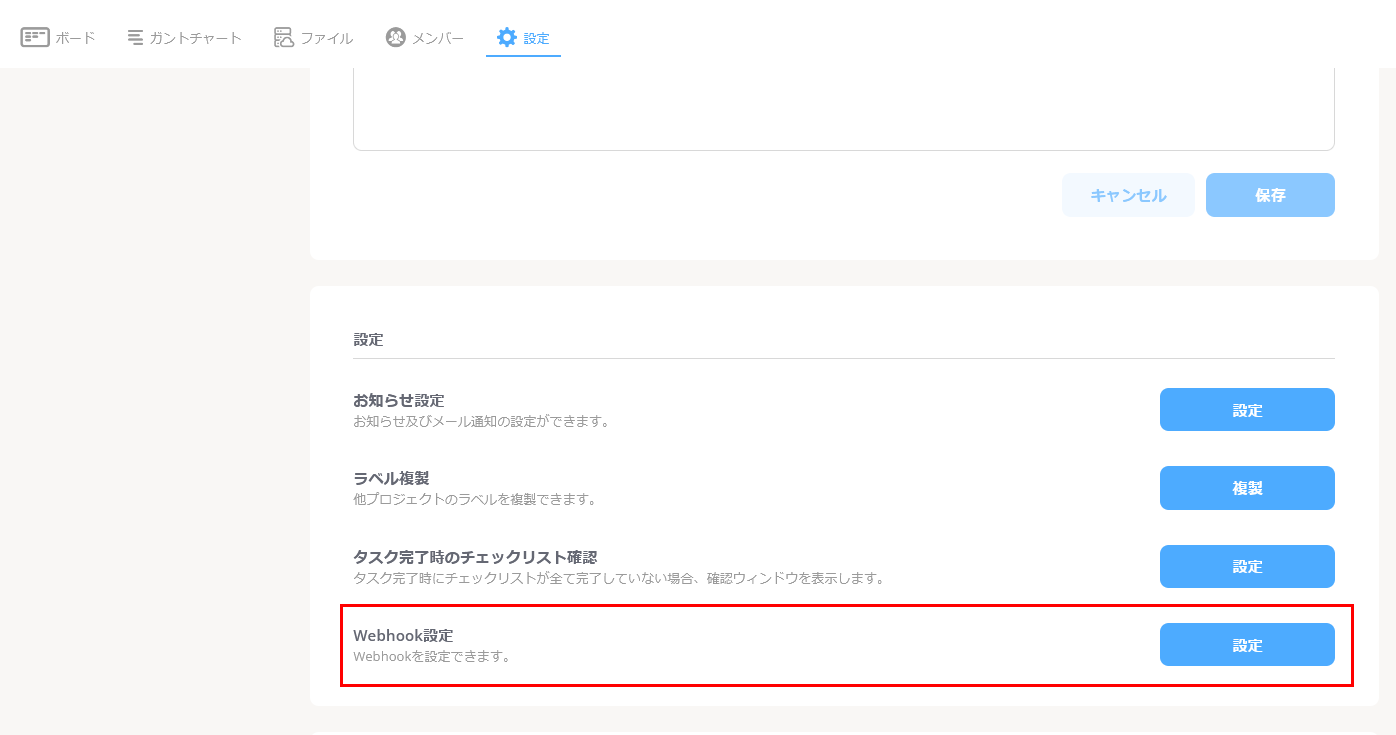Open お知らせ設定 with its 設定 button

(x=1247, y=410)
